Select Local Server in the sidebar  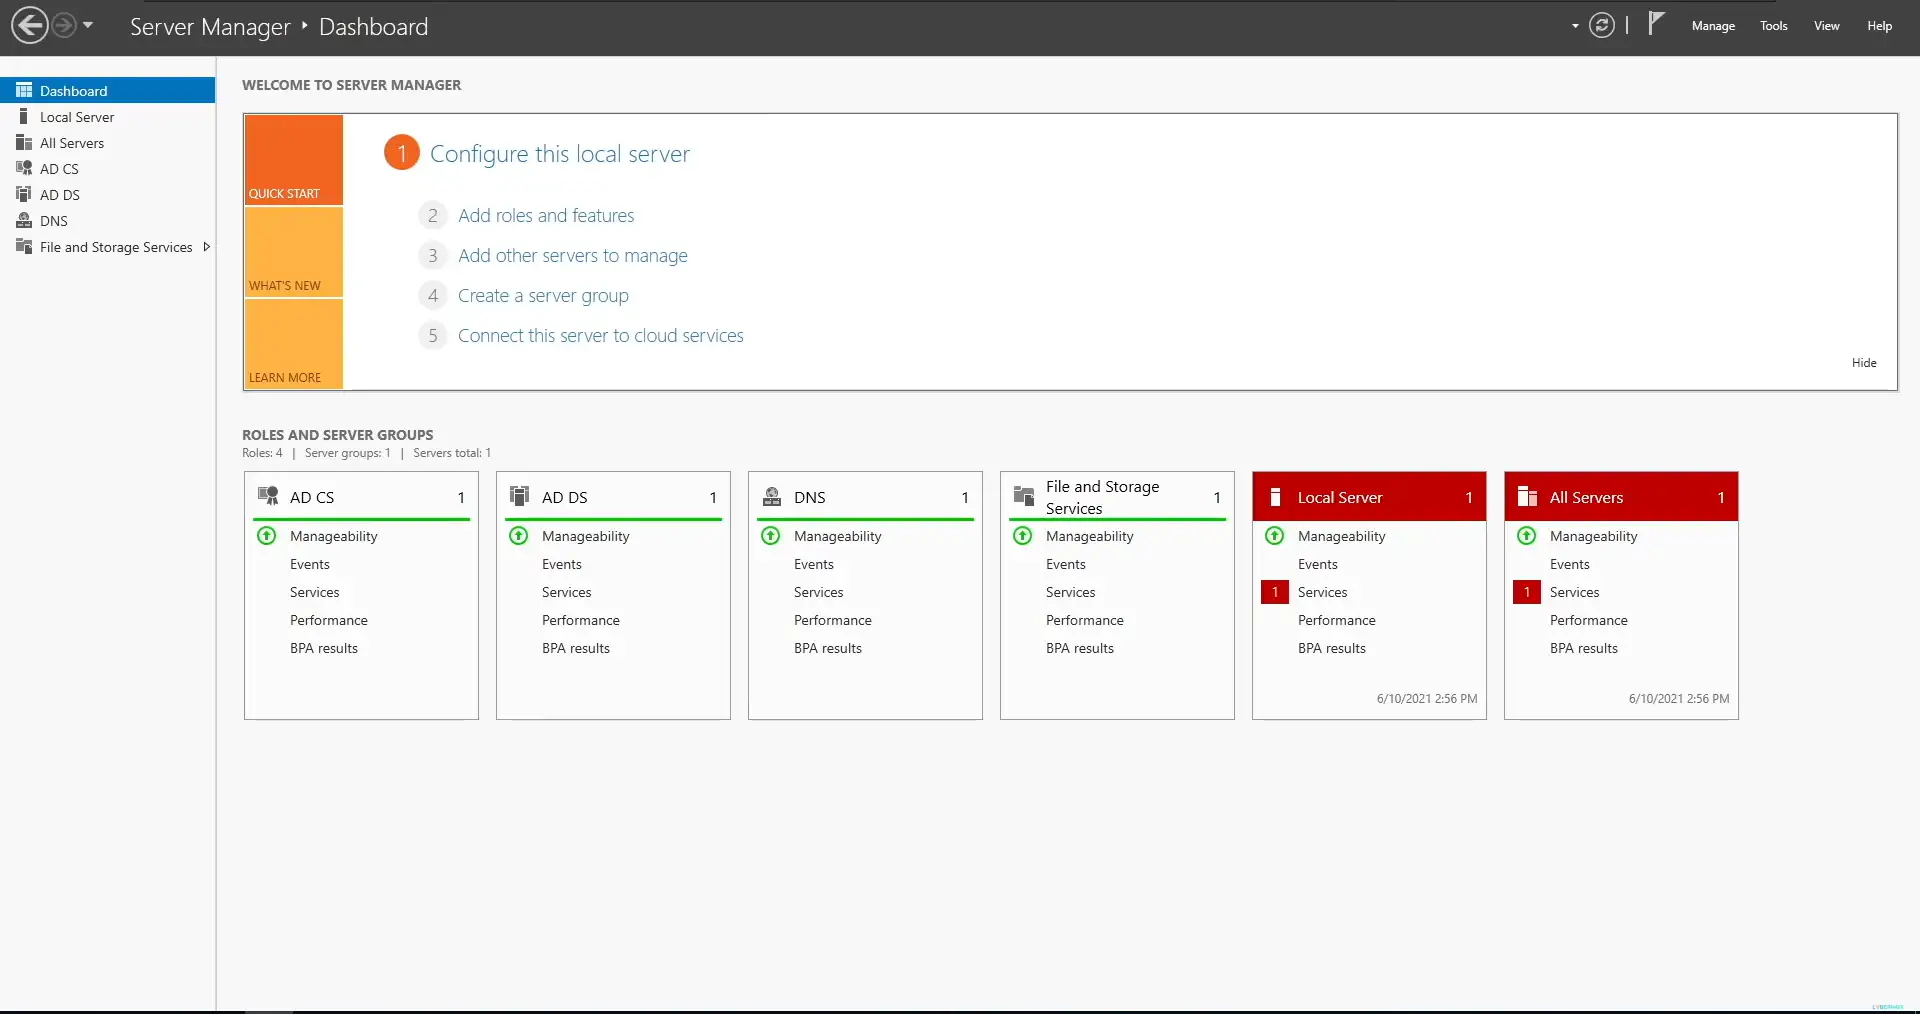click(x=77, y=116)
